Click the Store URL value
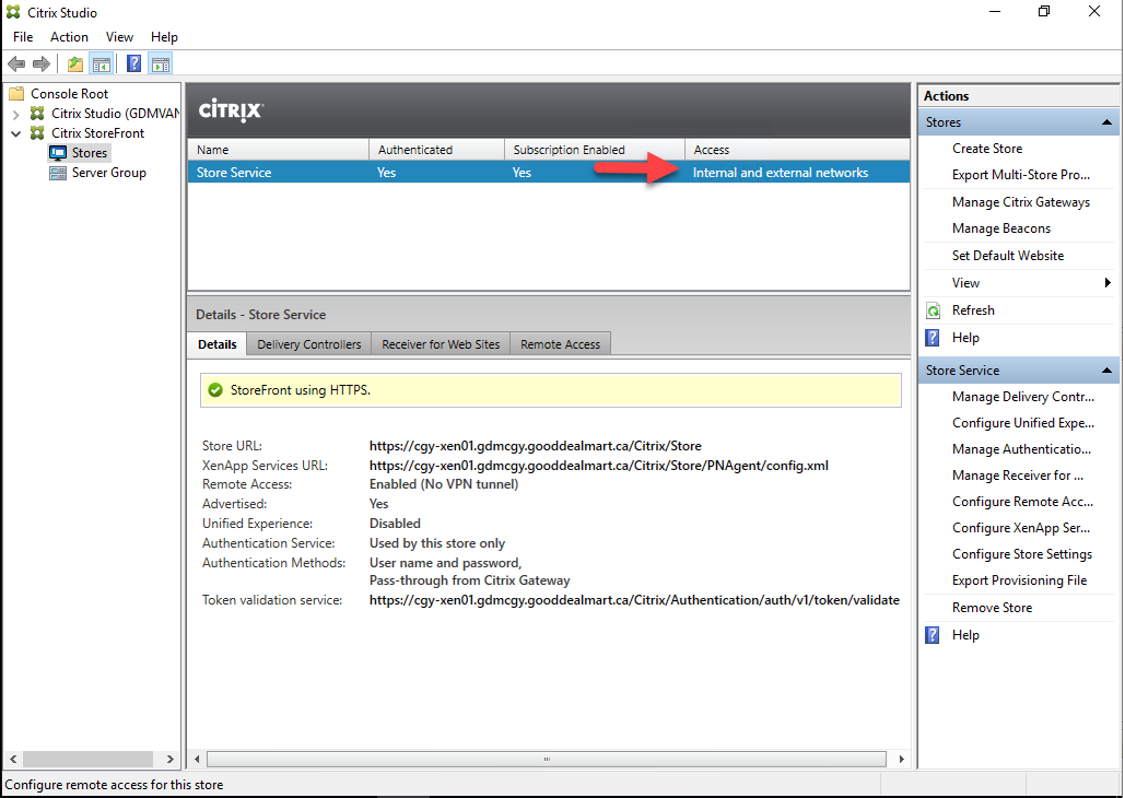Screen dimensions: 1123x798 [x=535, y=446]
